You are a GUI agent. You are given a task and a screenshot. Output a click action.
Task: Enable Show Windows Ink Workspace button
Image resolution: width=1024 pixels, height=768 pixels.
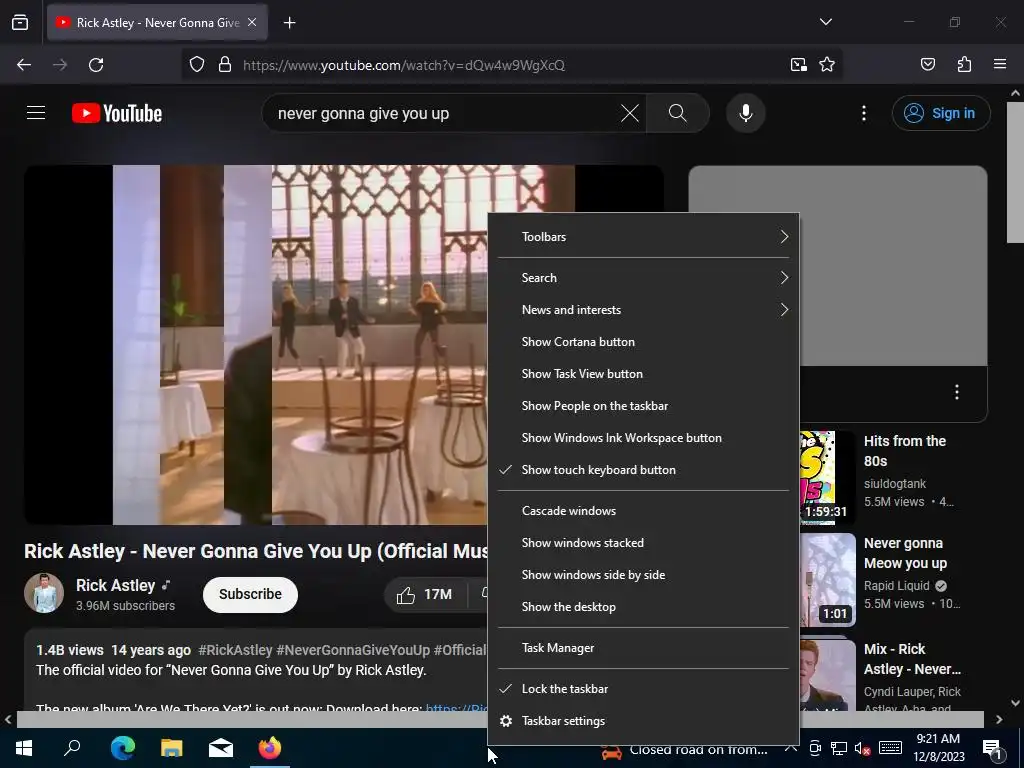point(643,438)
